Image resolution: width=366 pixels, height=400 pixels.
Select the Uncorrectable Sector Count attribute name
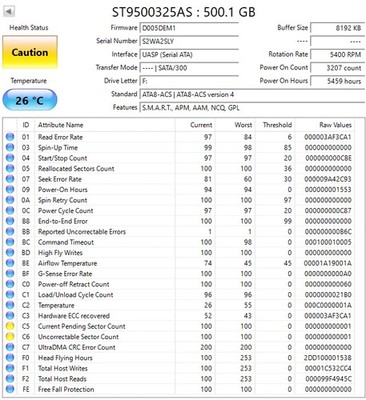tap(78, 337)
